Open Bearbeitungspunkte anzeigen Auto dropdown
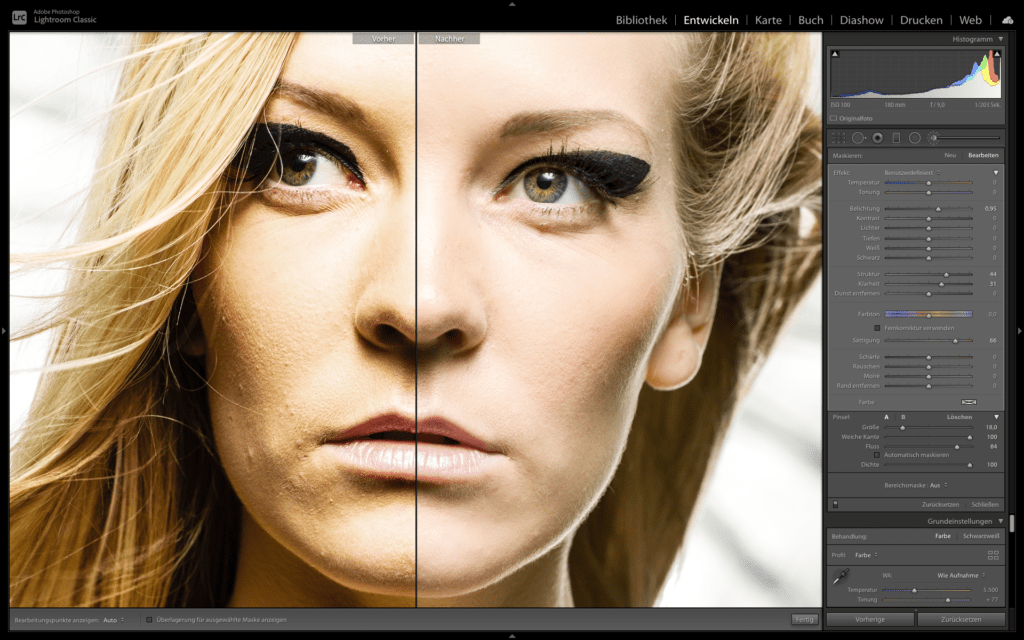This screenshot has width=1024, height=640. [114, 620]
